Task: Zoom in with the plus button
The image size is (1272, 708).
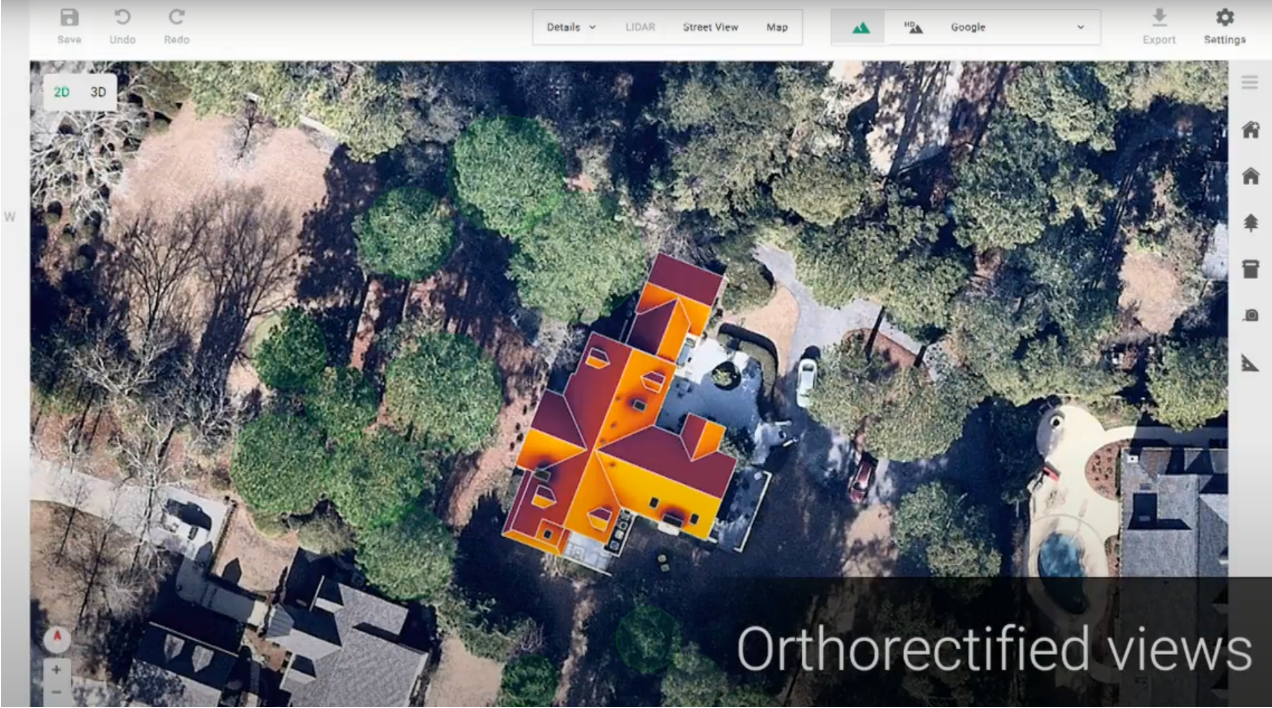Action: pos(56,669)
